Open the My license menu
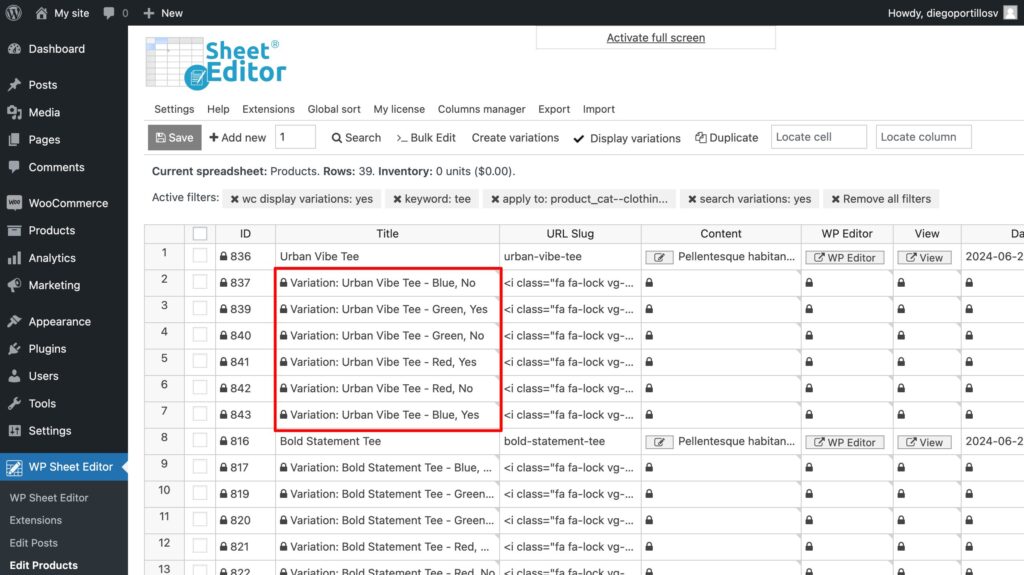This screenshot has height=575, width=1024. click(399, 109)
